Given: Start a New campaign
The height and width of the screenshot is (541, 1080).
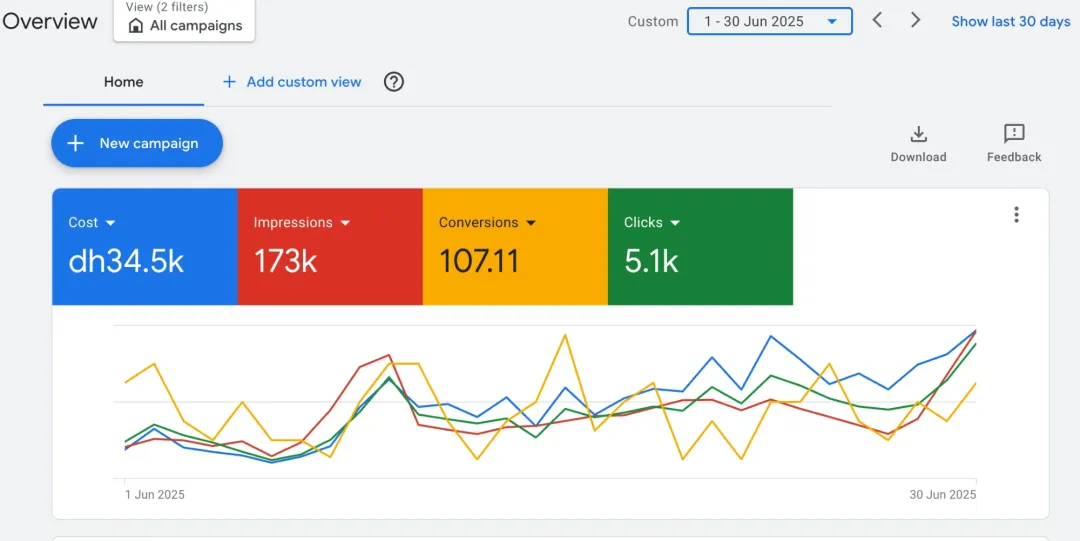Looking at the screenshot, I should tap(137, 143).
